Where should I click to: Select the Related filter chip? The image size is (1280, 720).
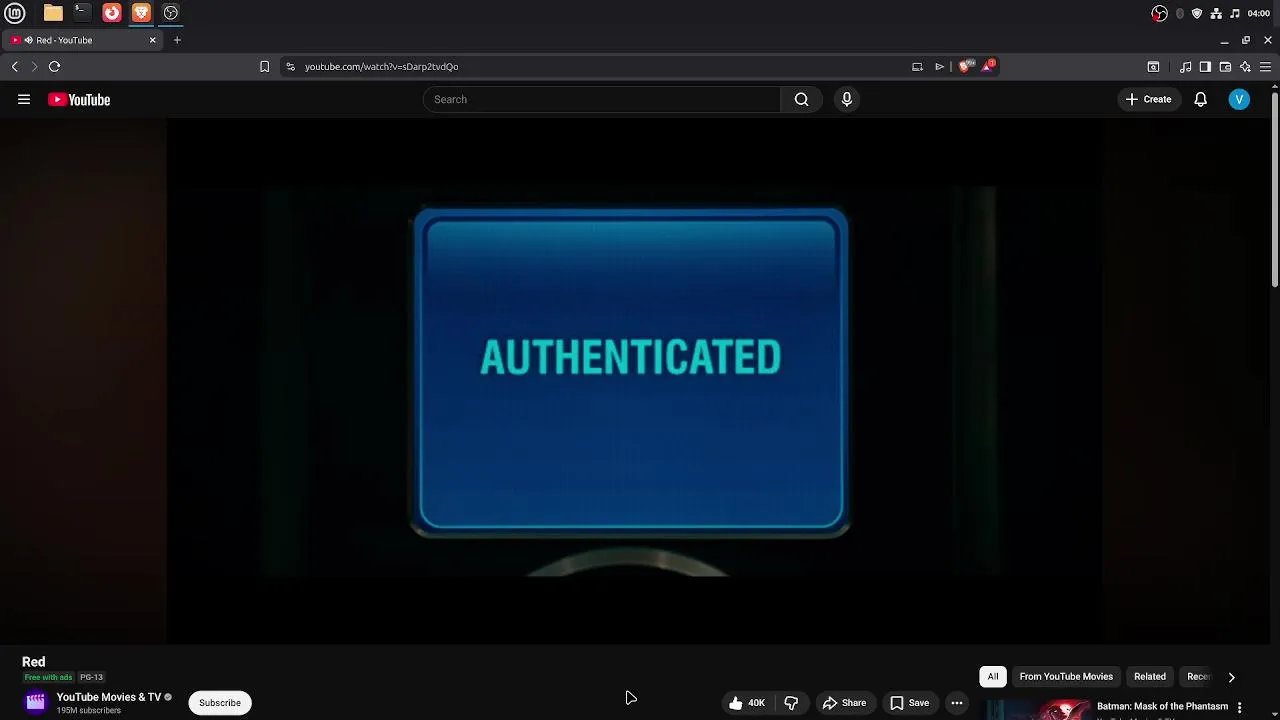[1150, 677]
